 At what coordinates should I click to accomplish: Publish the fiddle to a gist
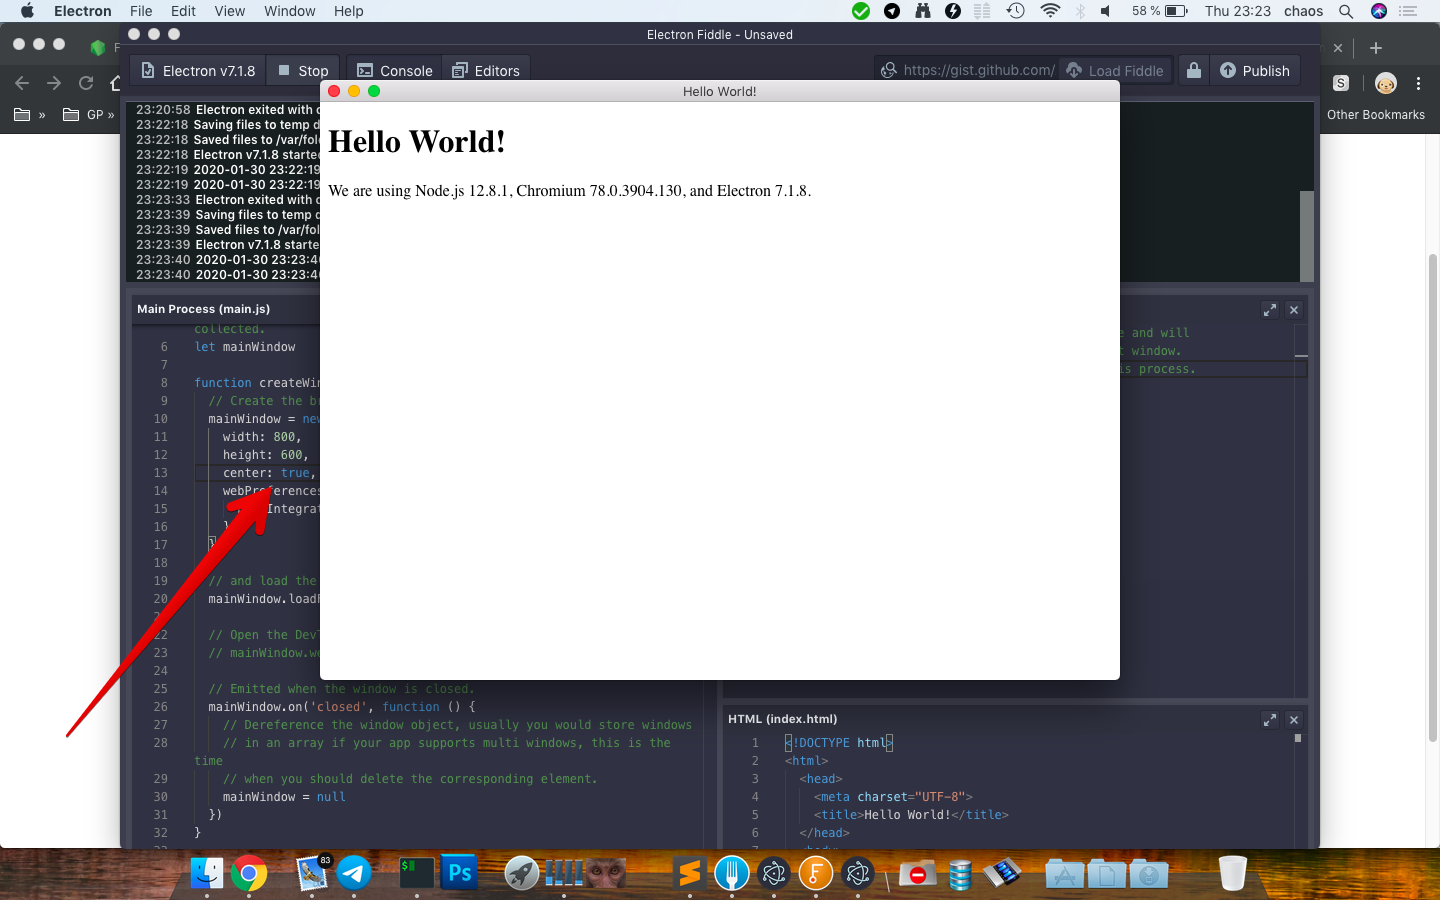pos(1255,70)
